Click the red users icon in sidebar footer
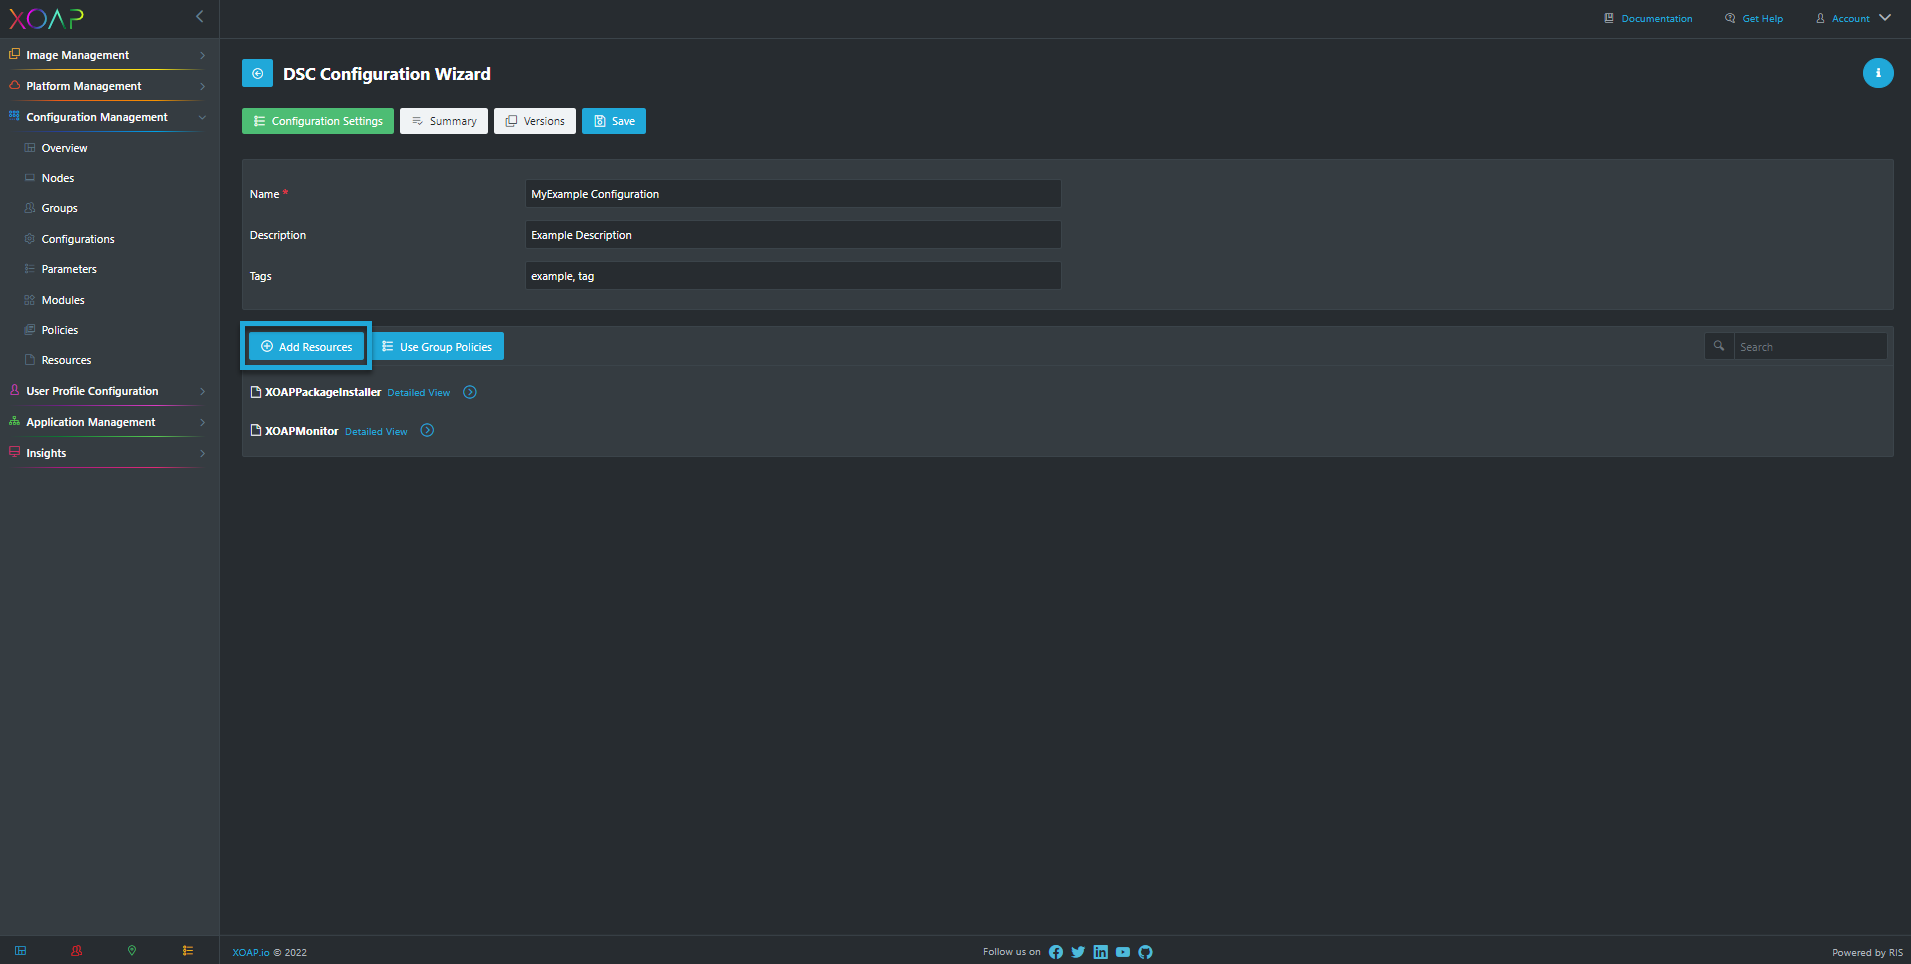This screenshot has height=964, width=1911. point(77,951)
